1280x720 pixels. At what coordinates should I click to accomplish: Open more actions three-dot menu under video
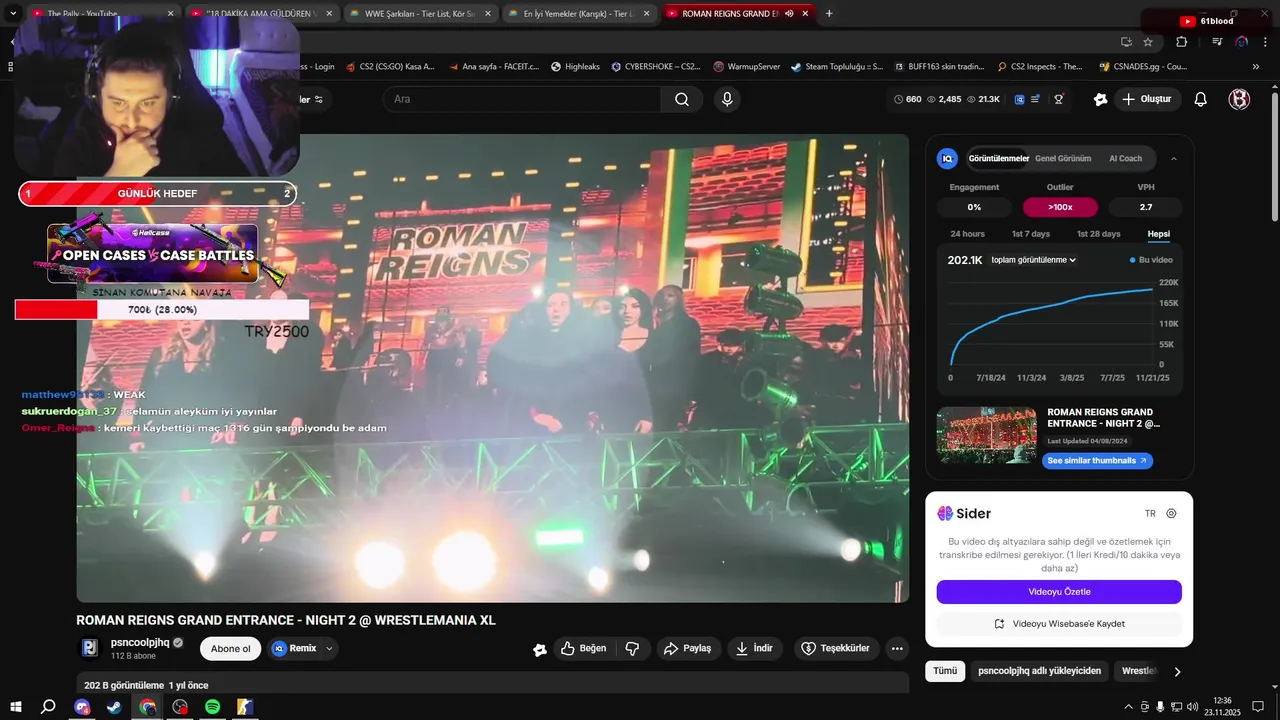(897, 648)
